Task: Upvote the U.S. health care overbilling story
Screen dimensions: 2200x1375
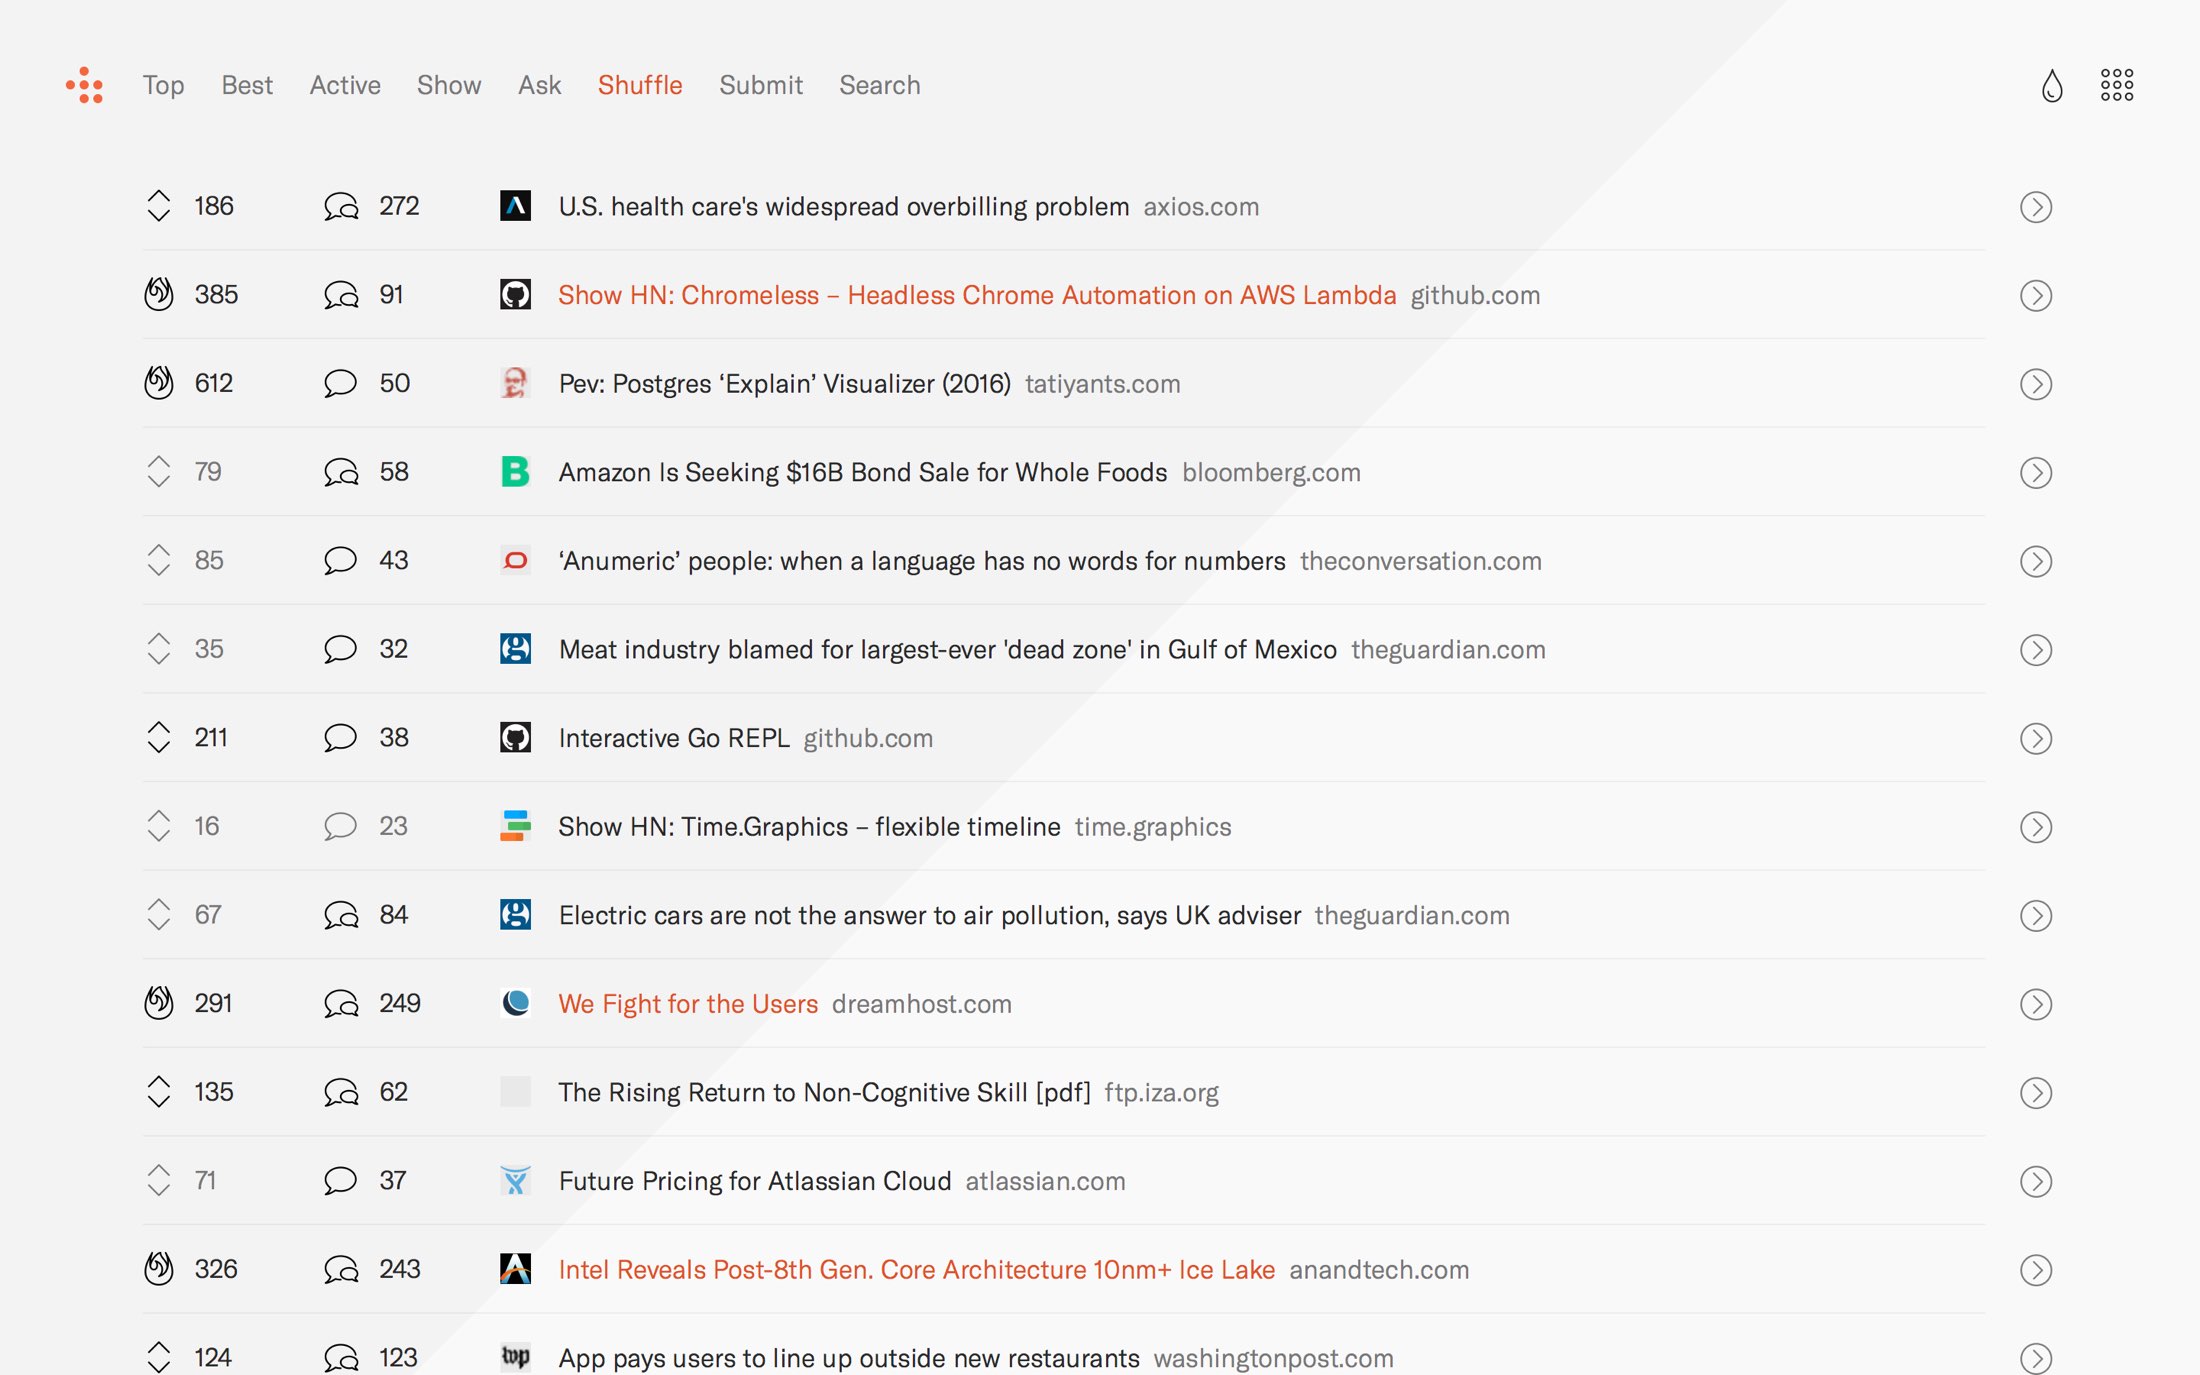Action: (159, 206)
